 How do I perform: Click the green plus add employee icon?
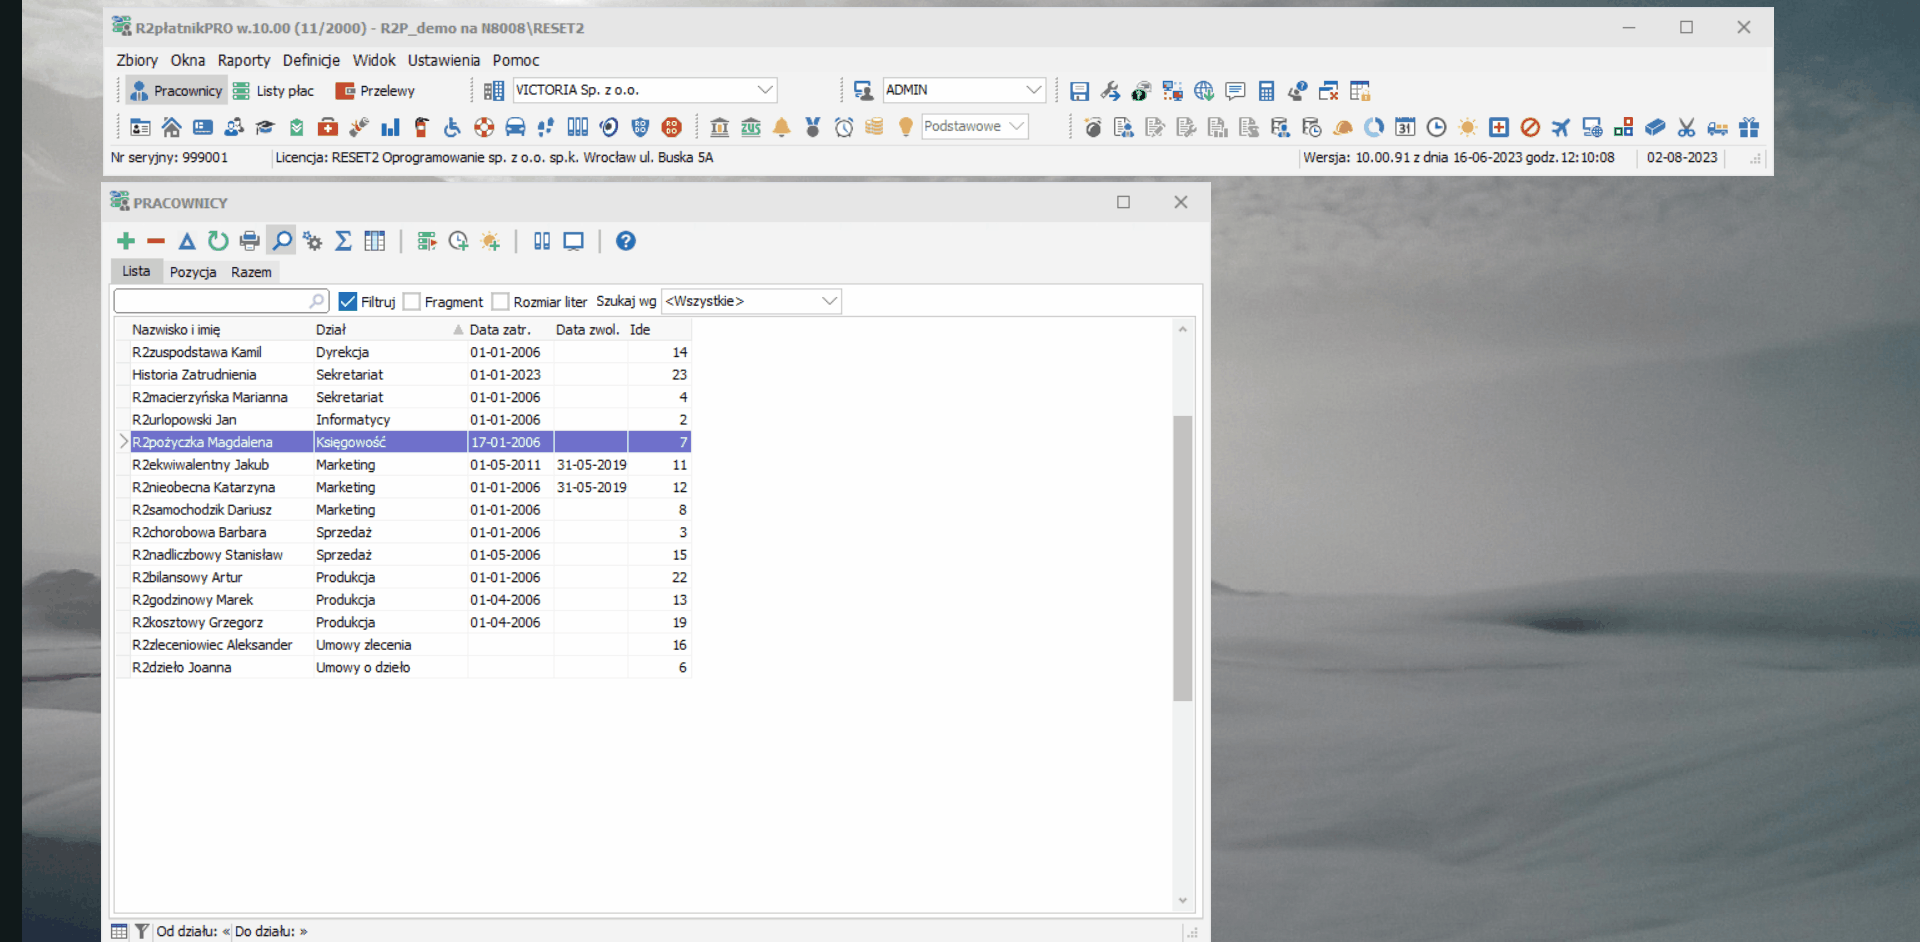point(126,241)
